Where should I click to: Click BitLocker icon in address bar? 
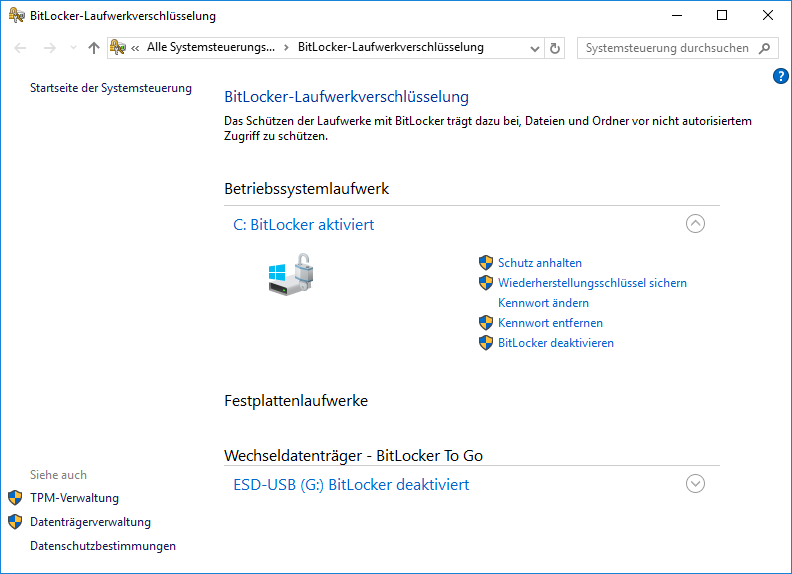click(118, 47)
